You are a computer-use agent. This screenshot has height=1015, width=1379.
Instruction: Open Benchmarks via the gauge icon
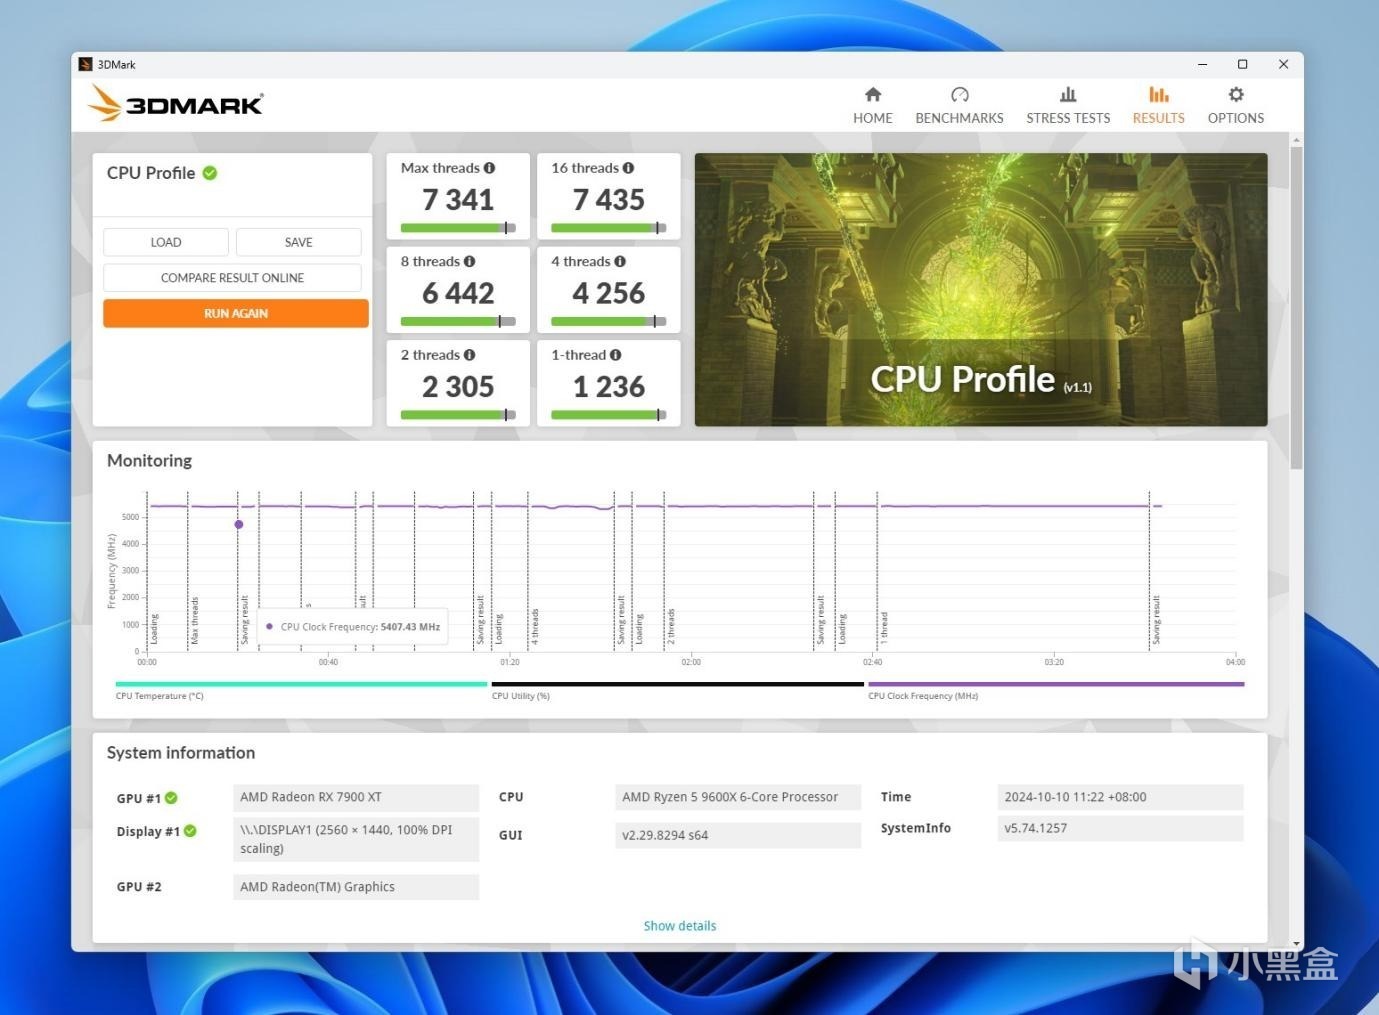[x=960, y=95]
